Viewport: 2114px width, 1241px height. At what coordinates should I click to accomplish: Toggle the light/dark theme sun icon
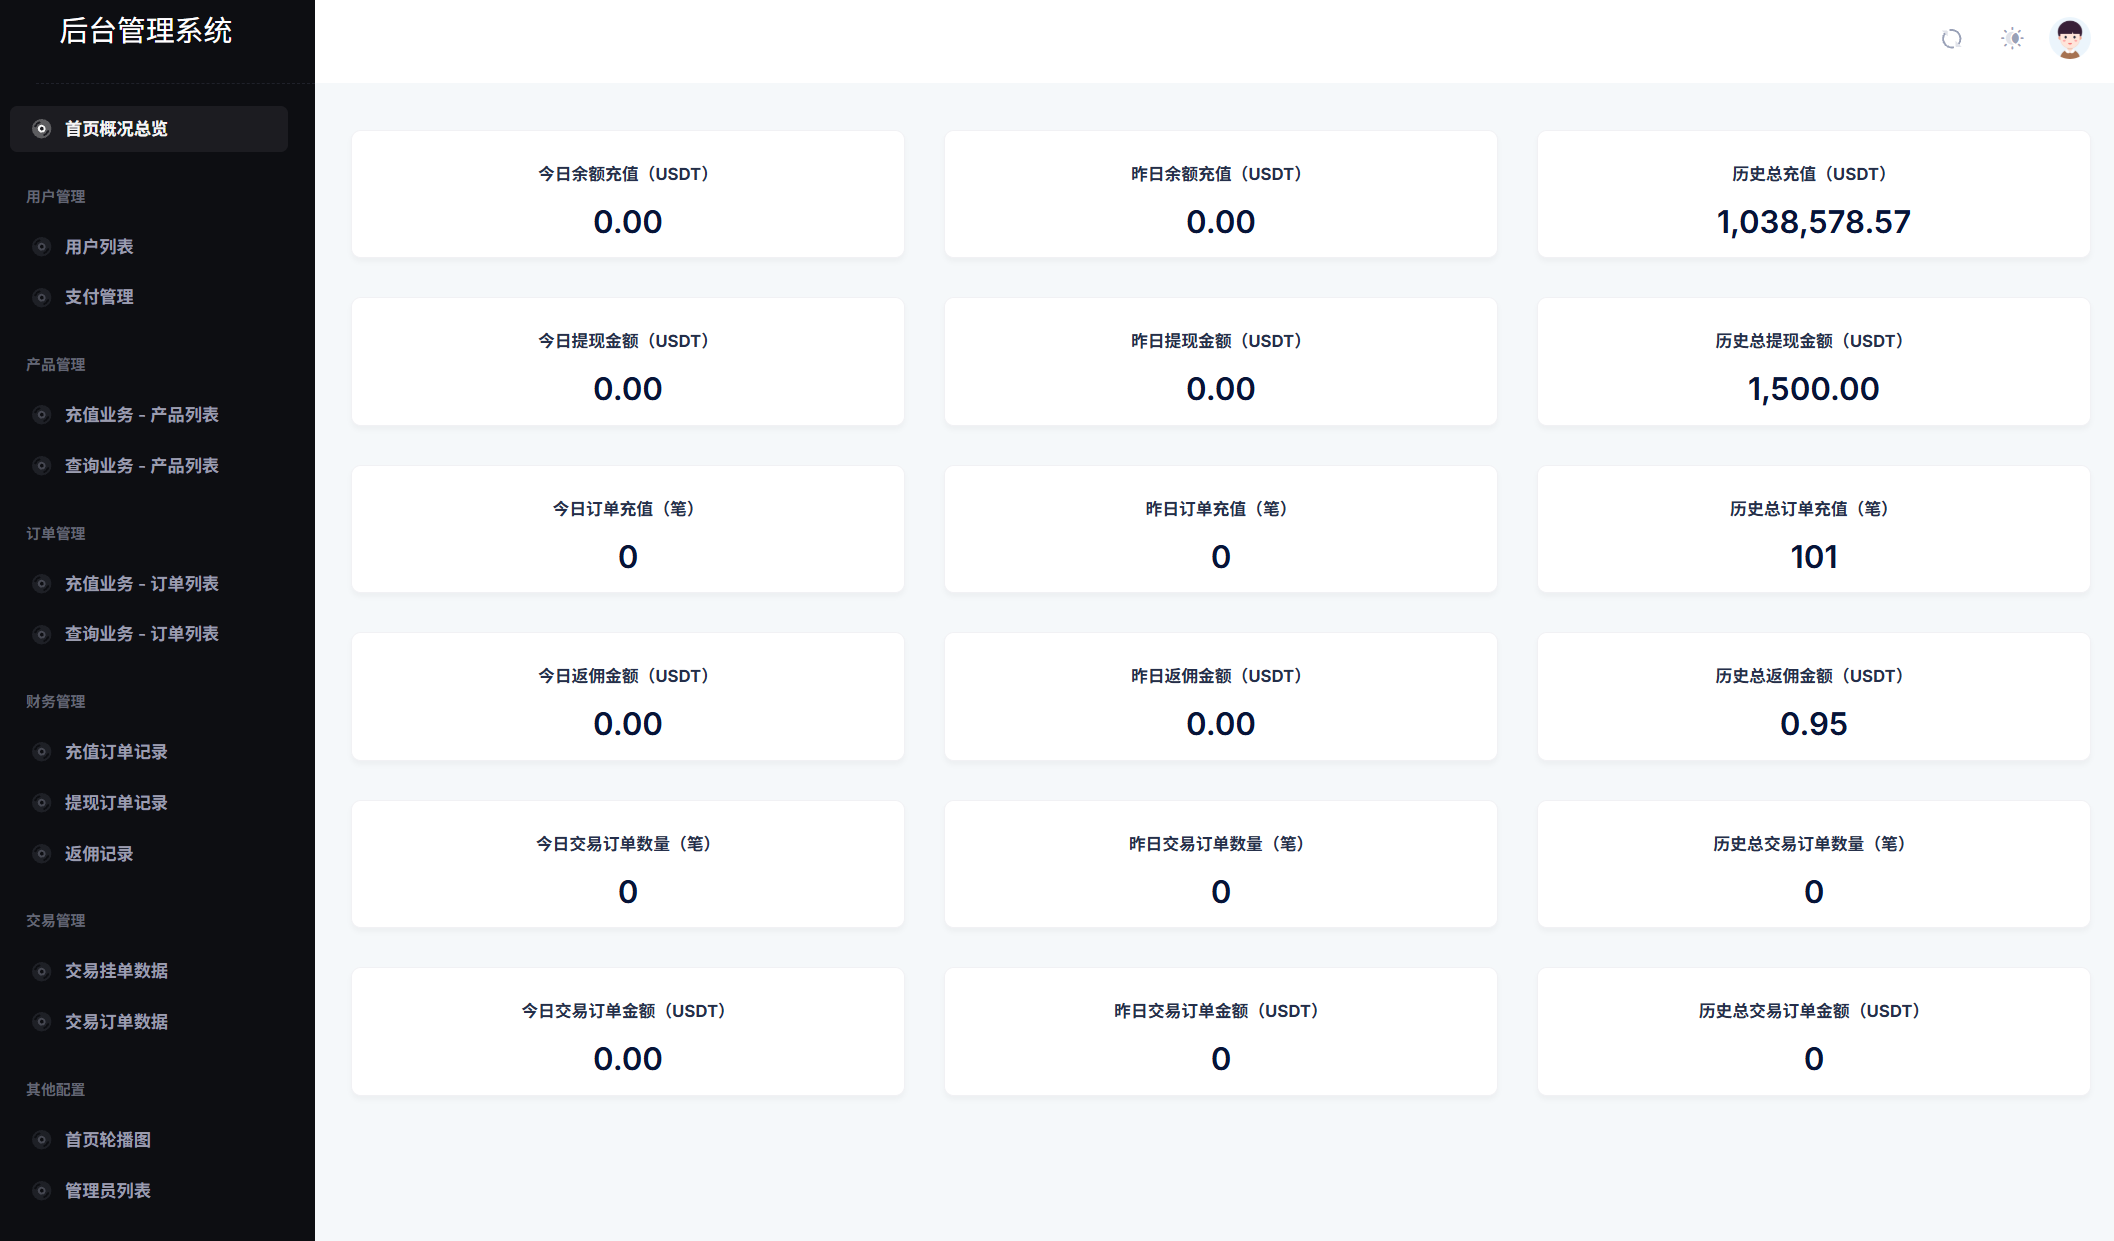(x=2012, y=39)
